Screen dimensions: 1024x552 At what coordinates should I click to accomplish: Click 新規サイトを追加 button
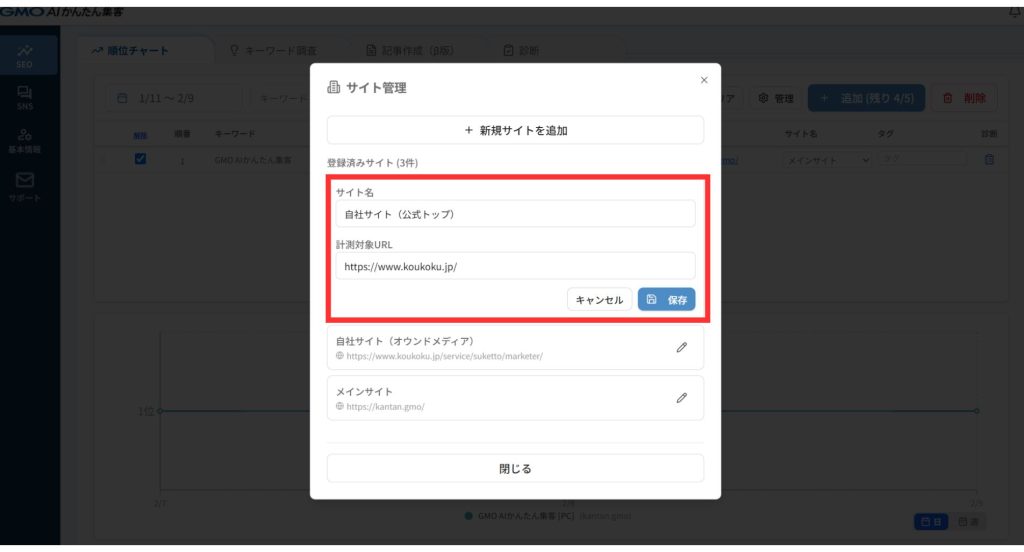click(515, 130)
